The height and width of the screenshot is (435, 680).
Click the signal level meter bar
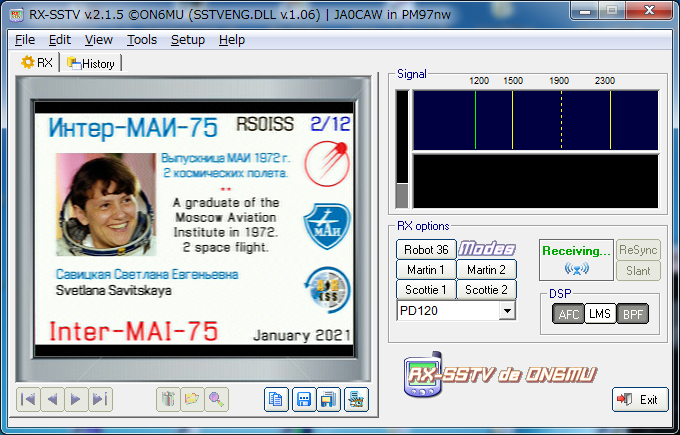(x=402, y=149)
